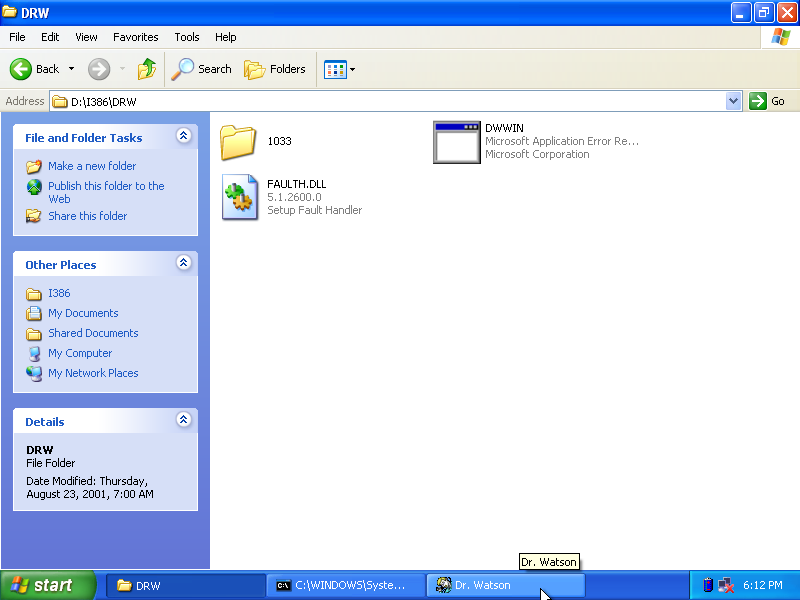Click the battery tray icon
Viewport: 800px width, 600px height.
(x=708, y=585)
